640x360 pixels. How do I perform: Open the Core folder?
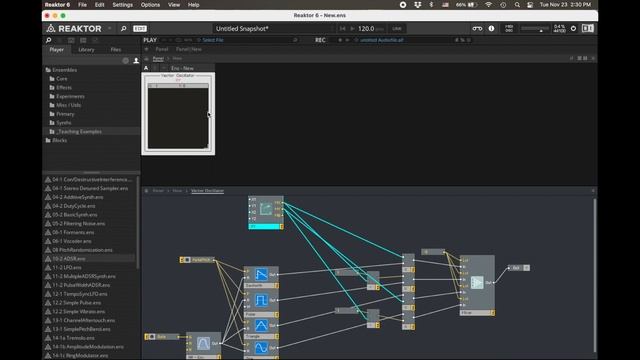pos(62,78)
